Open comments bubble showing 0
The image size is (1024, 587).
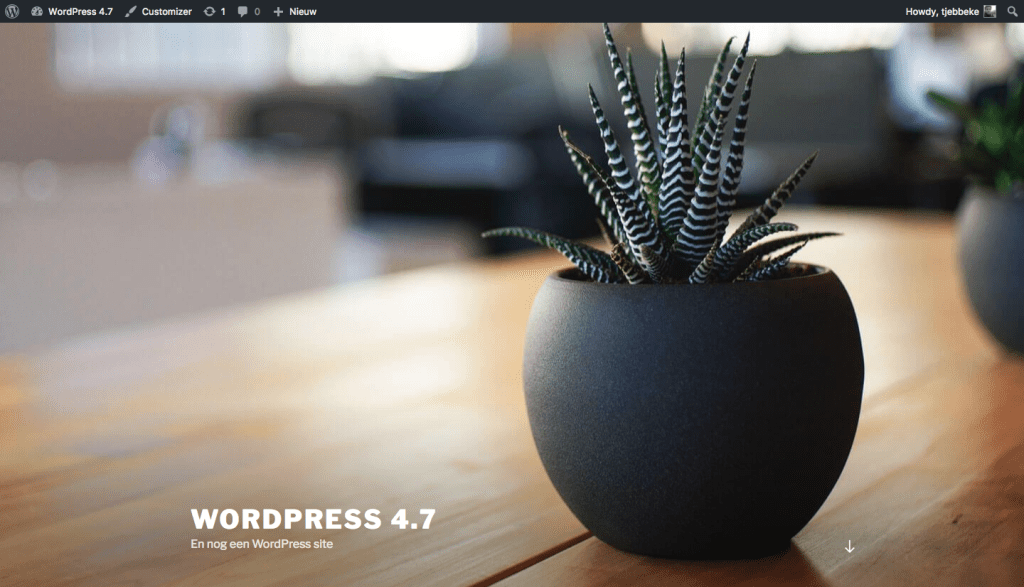click(249, 11)
